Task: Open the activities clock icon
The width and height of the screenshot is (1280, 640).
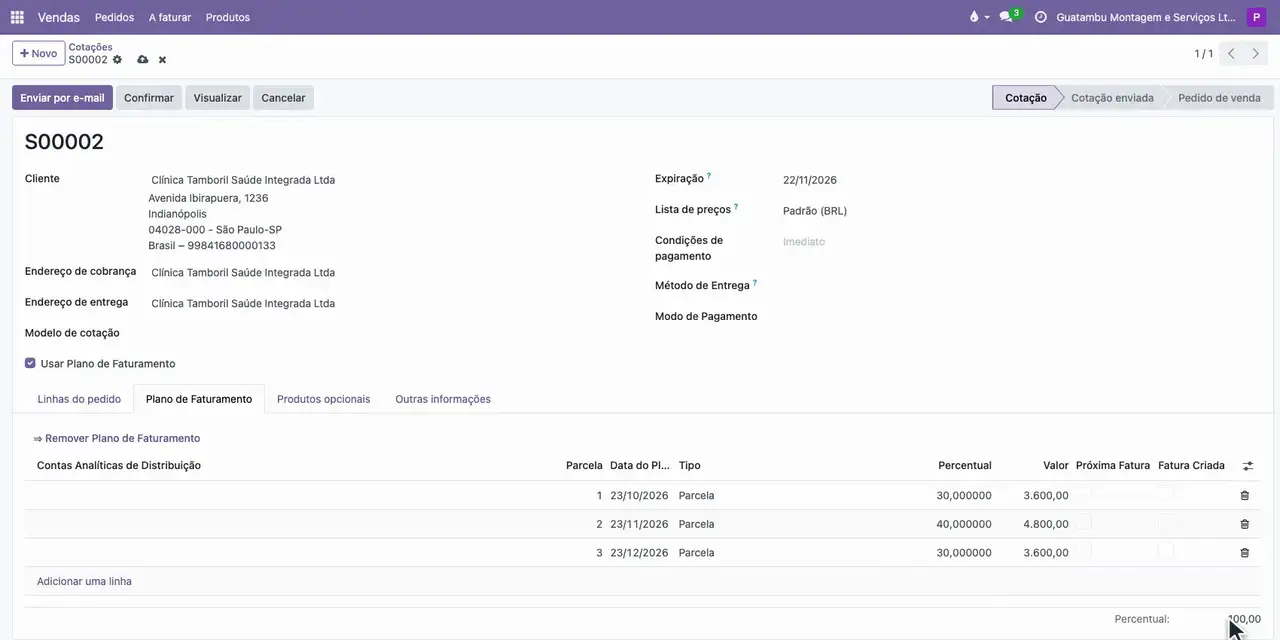Action: (x=1040, y=17)
